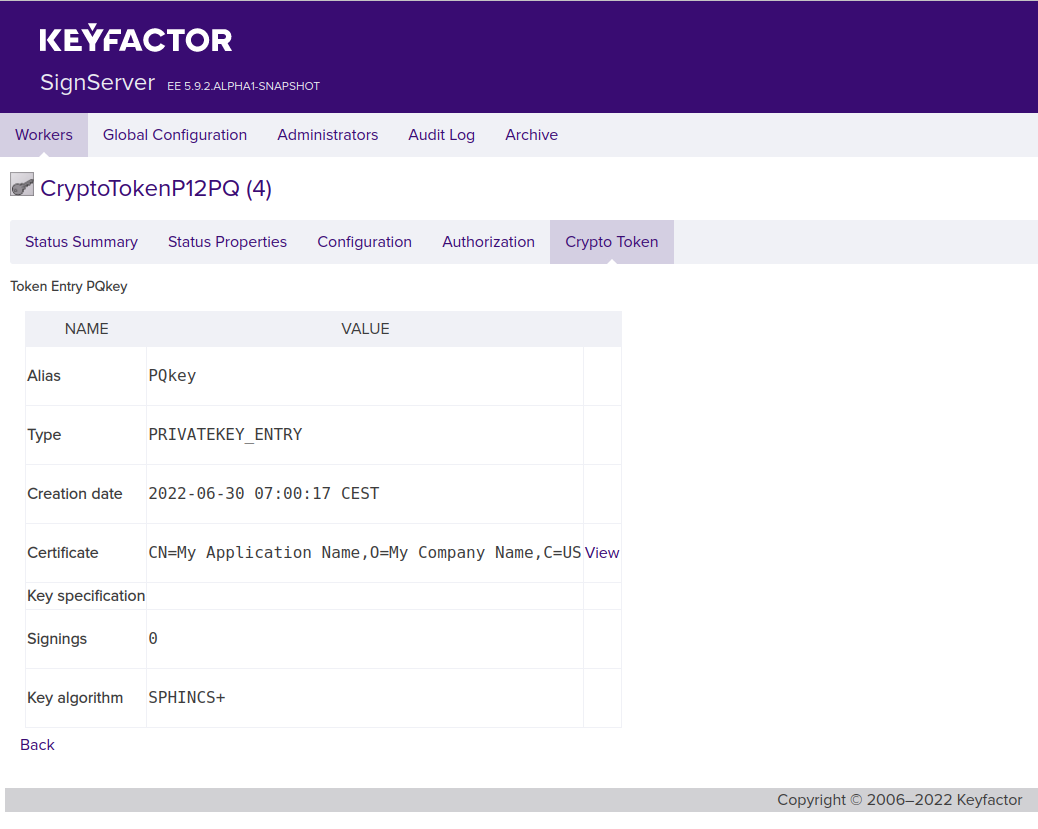
Task: Click View link for the certificate
Action: click(602, 553)
